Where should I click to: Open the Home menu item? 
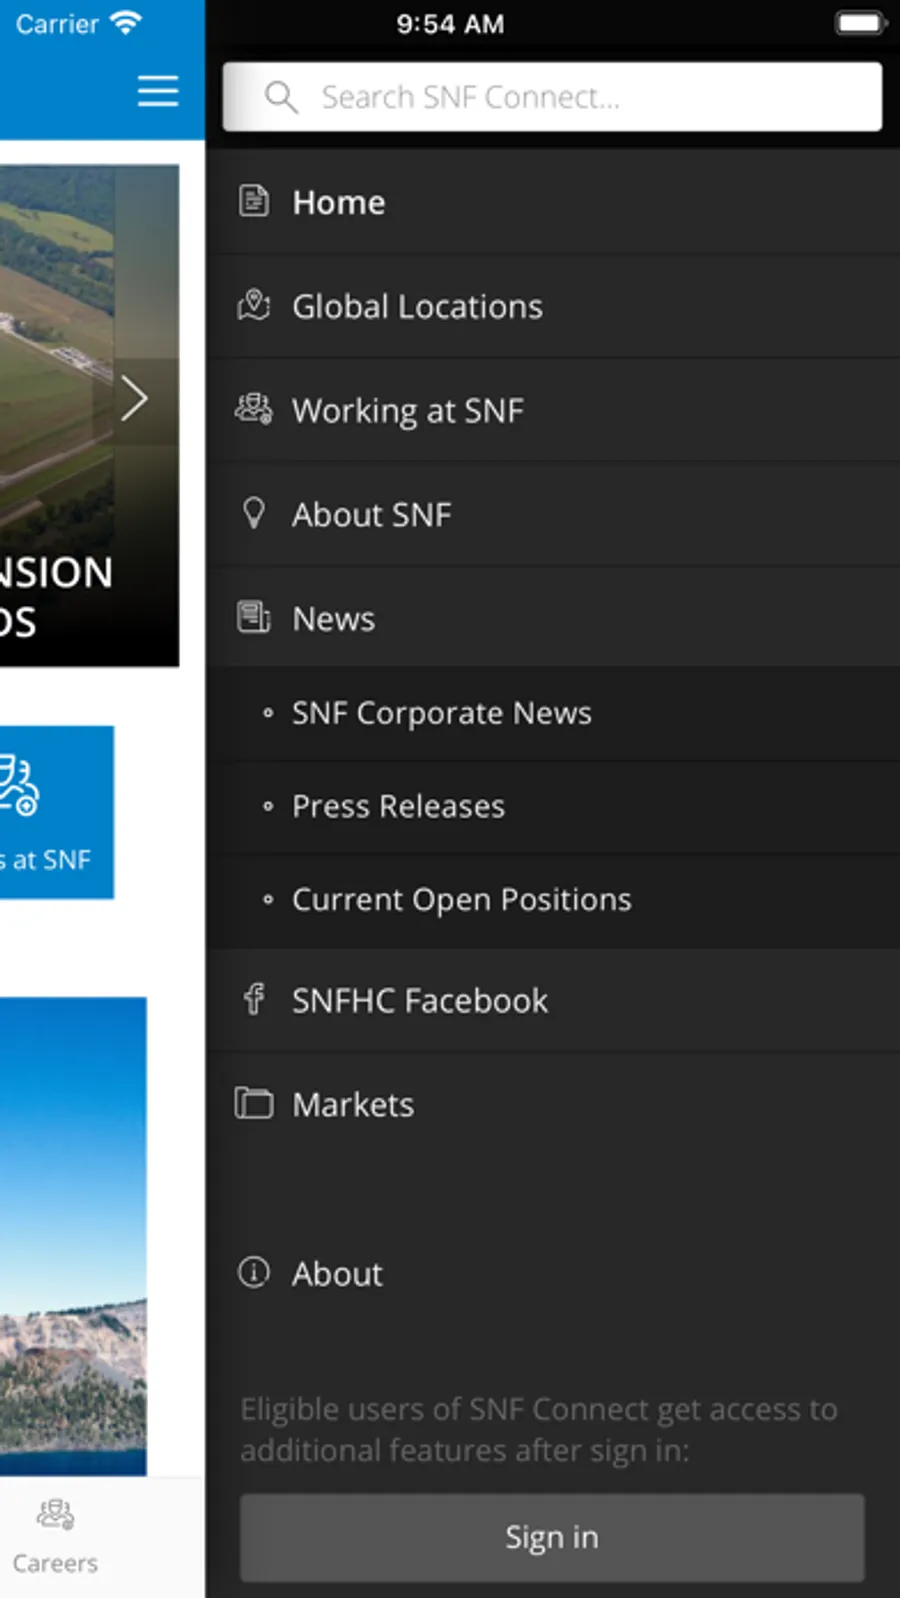click(552, 202)
